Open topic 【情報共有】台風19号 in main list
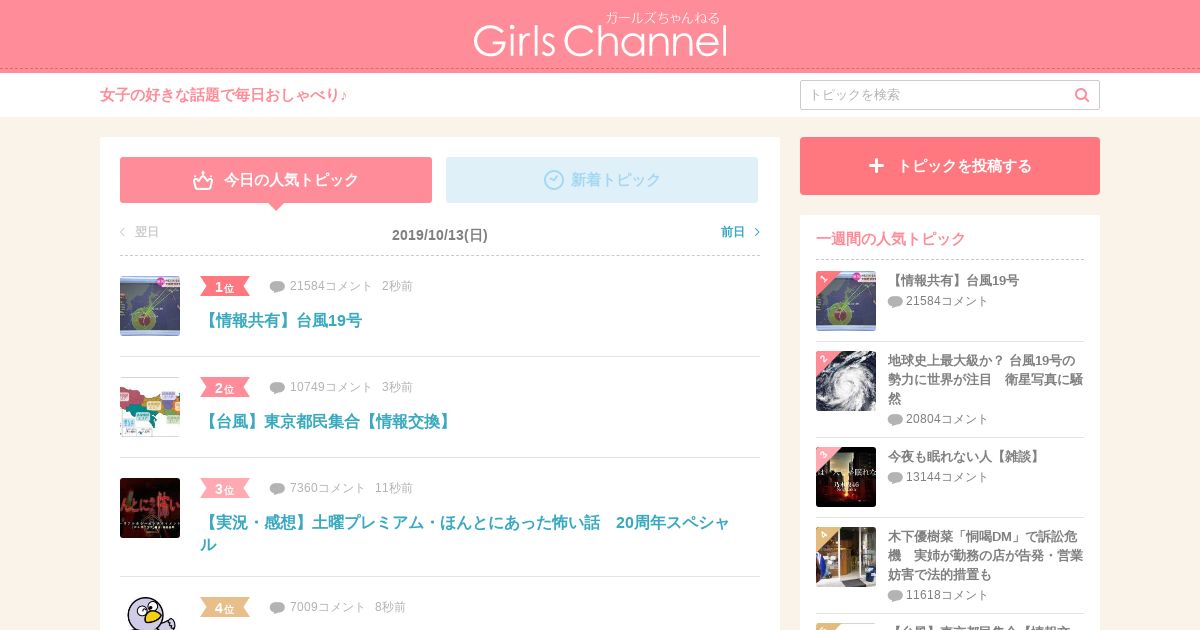This screenshot has height=630, width=1200. click(281, 320)
